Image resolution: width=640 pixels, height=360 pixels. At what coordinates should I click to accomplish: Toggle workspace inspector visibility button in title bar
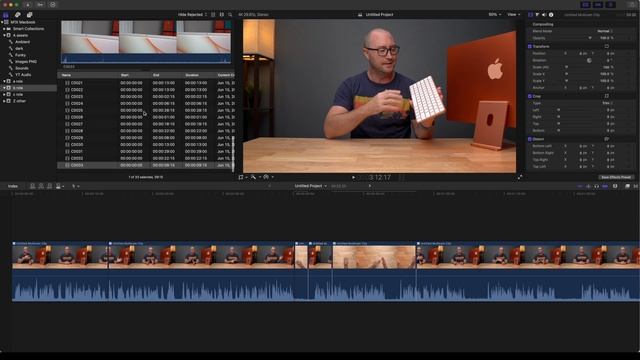point(611,4)
